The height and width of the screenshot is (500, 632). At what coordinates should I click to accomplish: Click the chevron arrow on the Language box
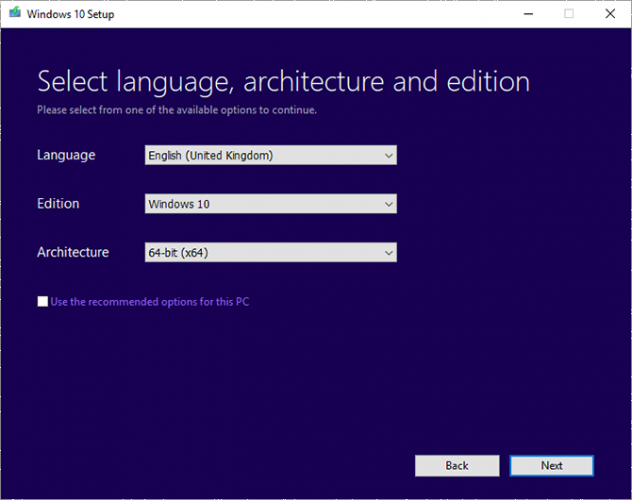tap(389, 155)
